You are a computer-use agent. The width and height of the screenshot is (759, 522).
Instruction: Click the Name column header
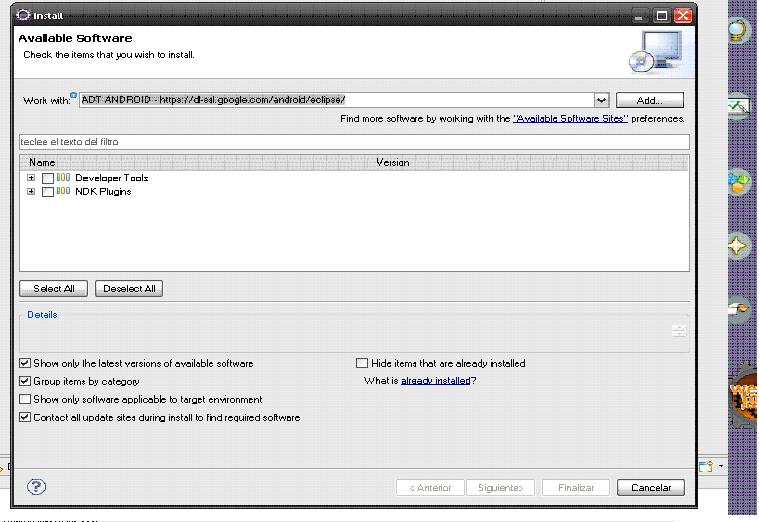(x=42, y=163)
